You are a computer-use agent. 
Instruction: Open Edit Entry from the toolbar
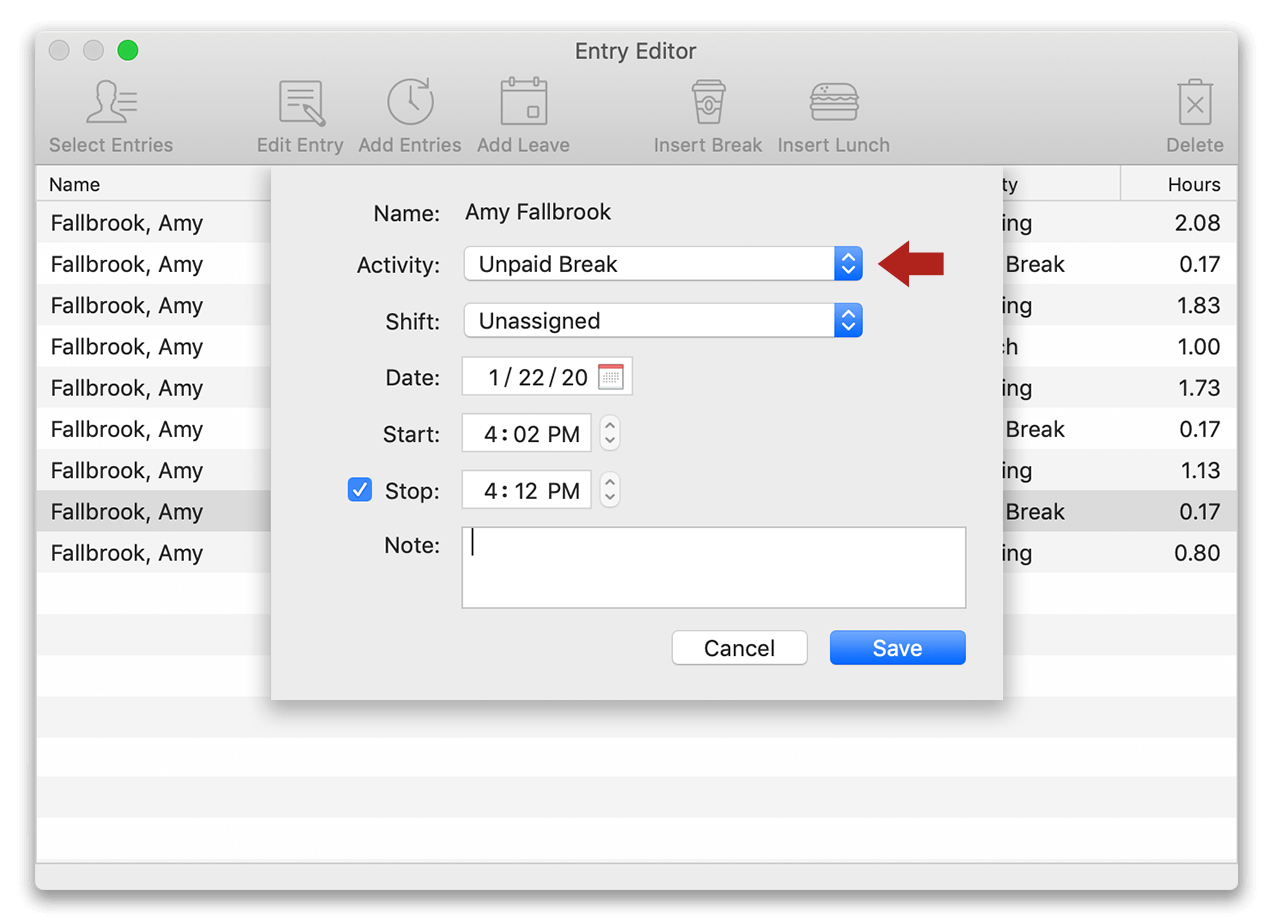pos(300,103)
